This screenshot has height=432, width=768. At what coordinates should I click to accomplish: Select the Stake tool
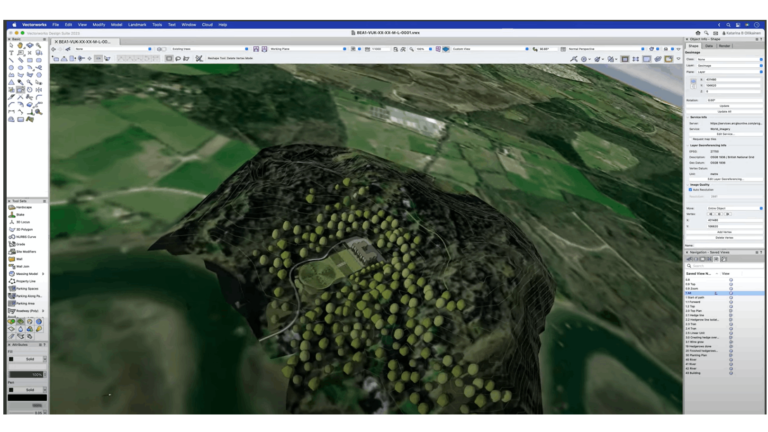coord(22,214)
